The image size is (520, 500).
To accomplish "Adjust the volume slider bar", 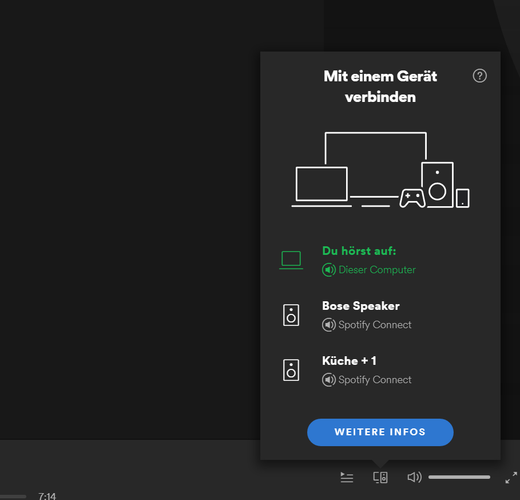I will (459, 477).
